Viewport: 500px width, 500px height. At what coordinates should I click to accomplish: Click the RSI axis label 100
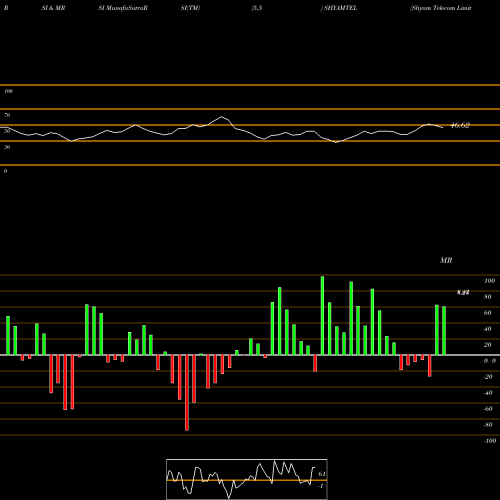[x=9, y=91]
